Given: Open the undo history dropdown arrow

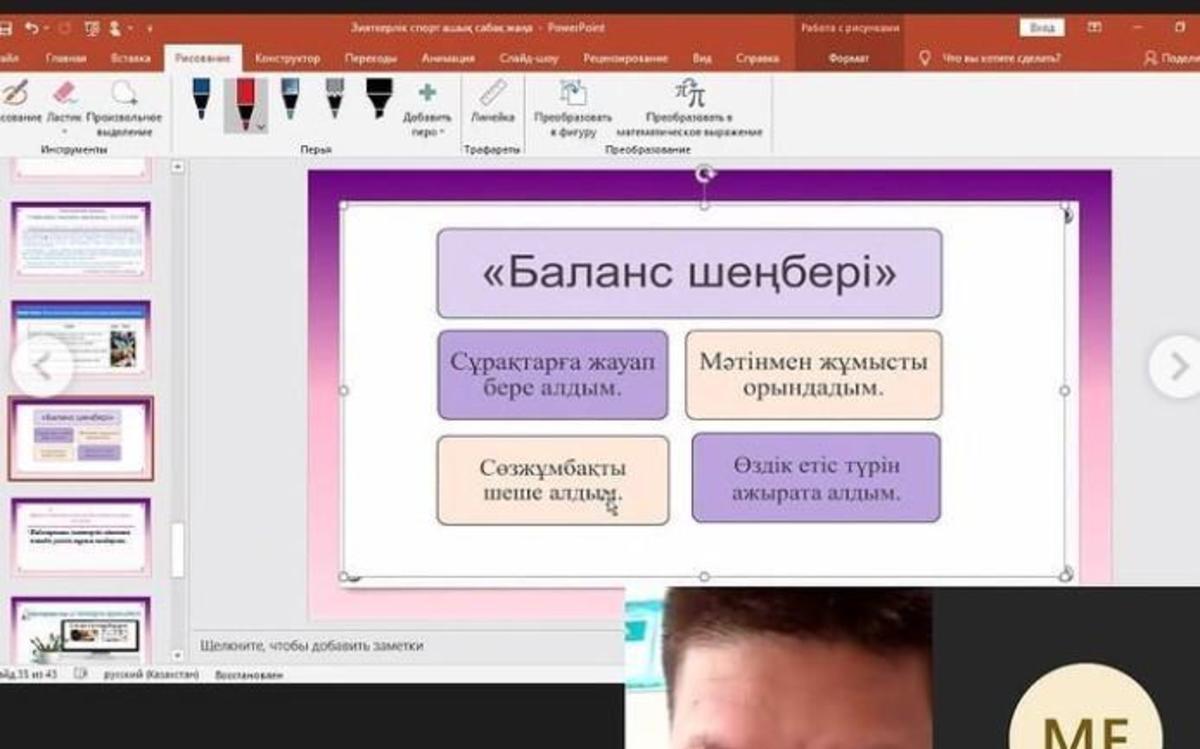Looking at the screenshot, I should pos(50,28).
